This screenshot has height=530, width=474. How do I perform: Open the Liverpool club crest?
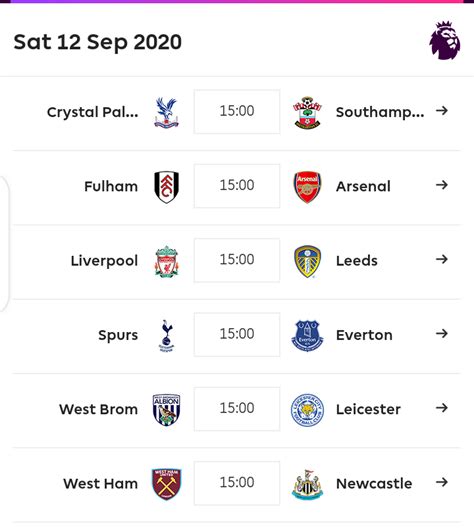[166, 261]
